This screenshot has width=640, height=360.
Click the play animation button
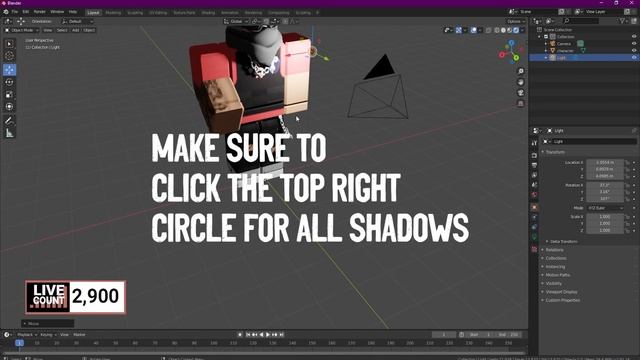coord(268,335)
